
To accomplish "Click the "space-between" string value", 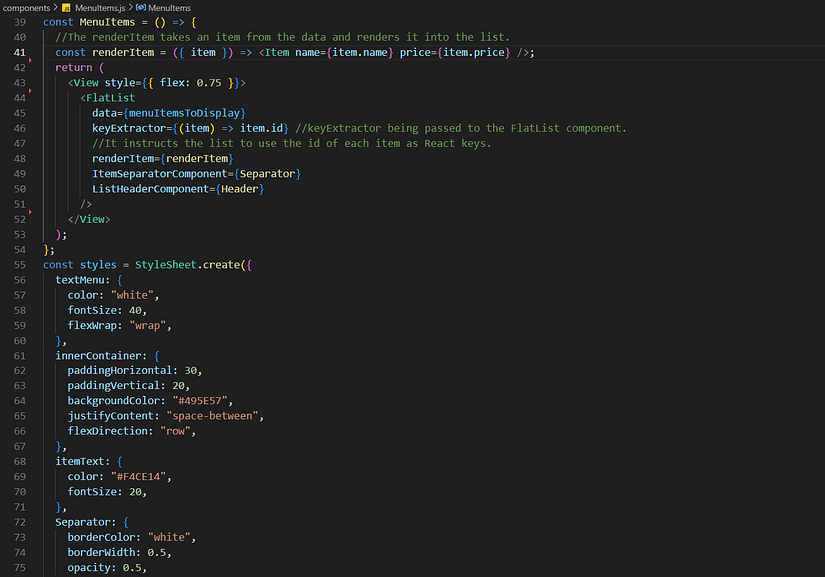I will (x=212, y=416).
